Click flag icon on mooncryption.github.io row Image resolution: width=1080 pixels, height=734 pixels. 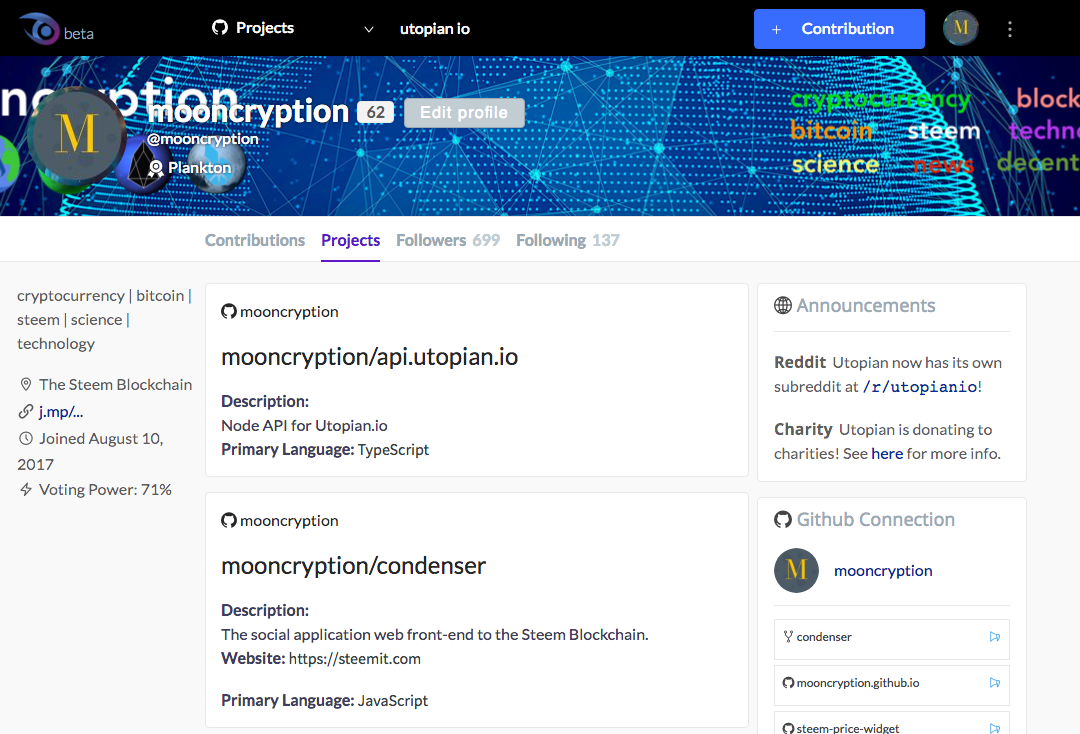tap(995, 683)
